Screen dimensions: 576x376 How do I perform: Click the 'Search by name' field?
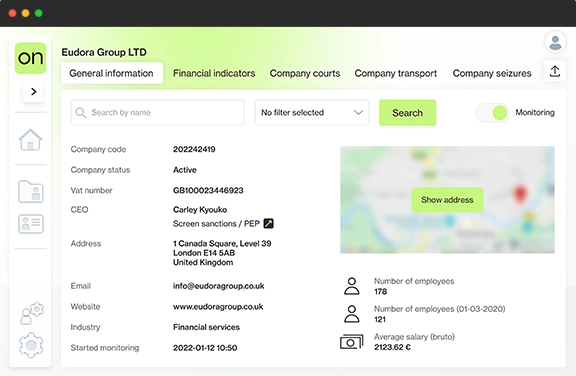(x=157, y=112)
